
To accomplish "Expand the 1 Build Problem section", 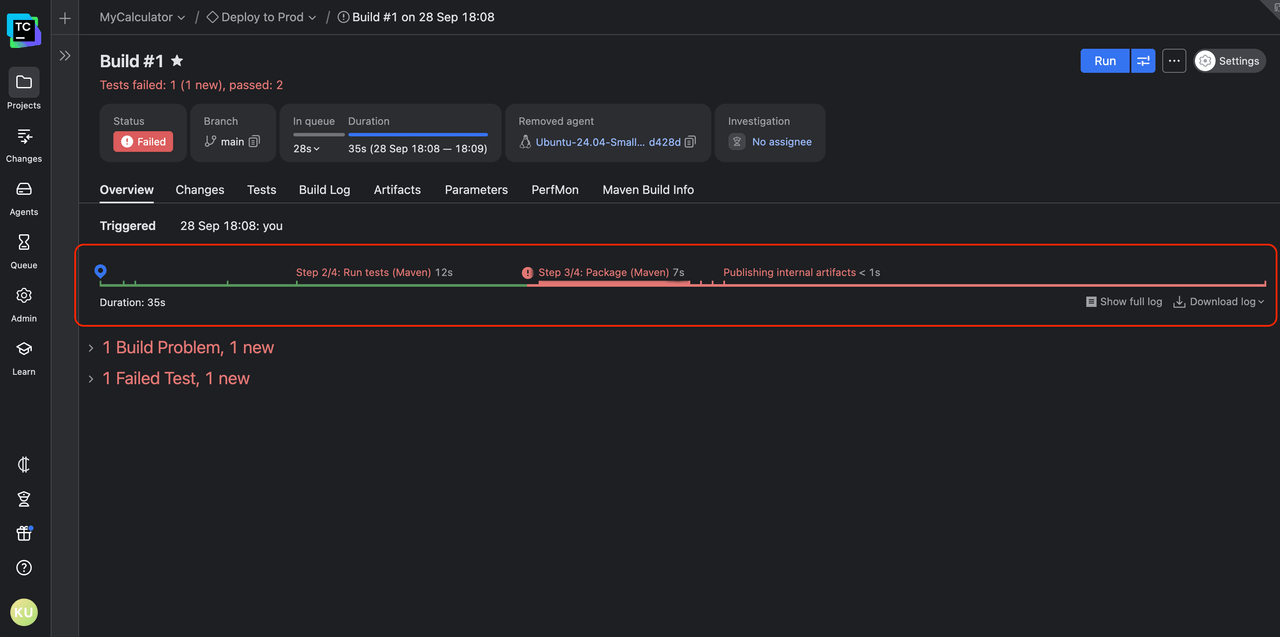I will click(91, 348).
